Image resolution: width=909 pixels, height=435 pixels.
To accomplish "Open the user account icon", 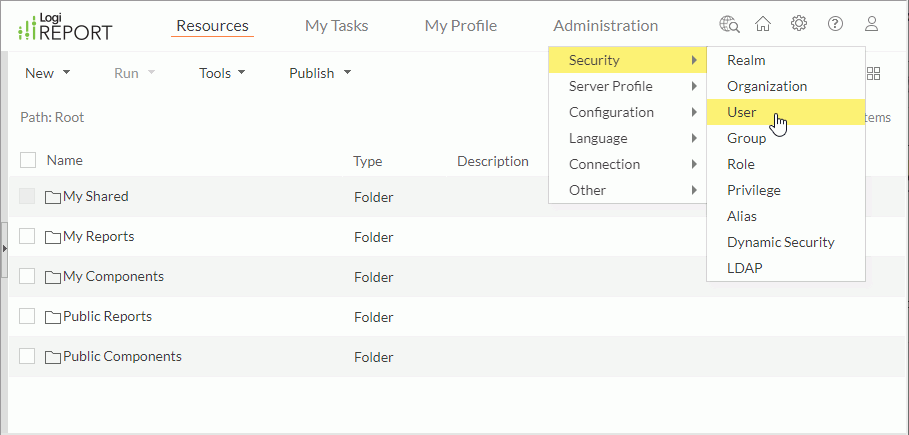I will pyautogui.click(x=871, y=25).
